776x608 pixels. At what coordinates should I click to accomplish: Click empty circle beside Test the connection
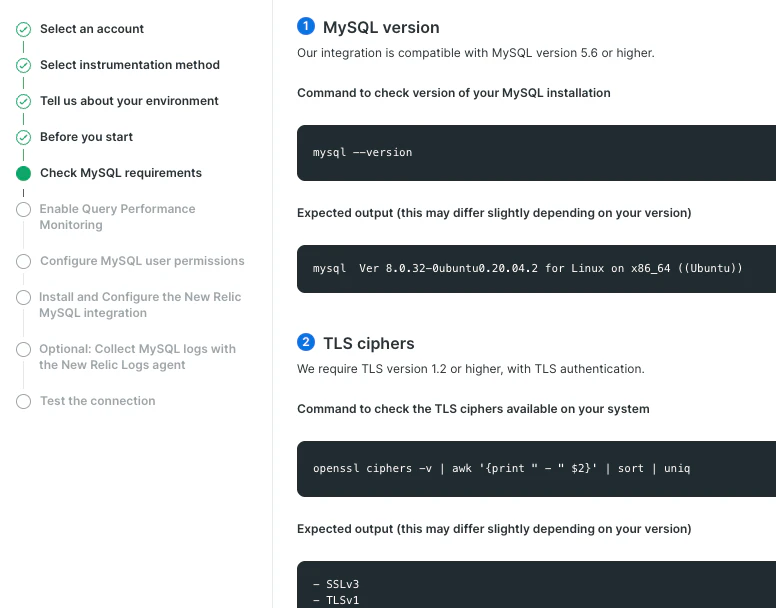[23, 401]
